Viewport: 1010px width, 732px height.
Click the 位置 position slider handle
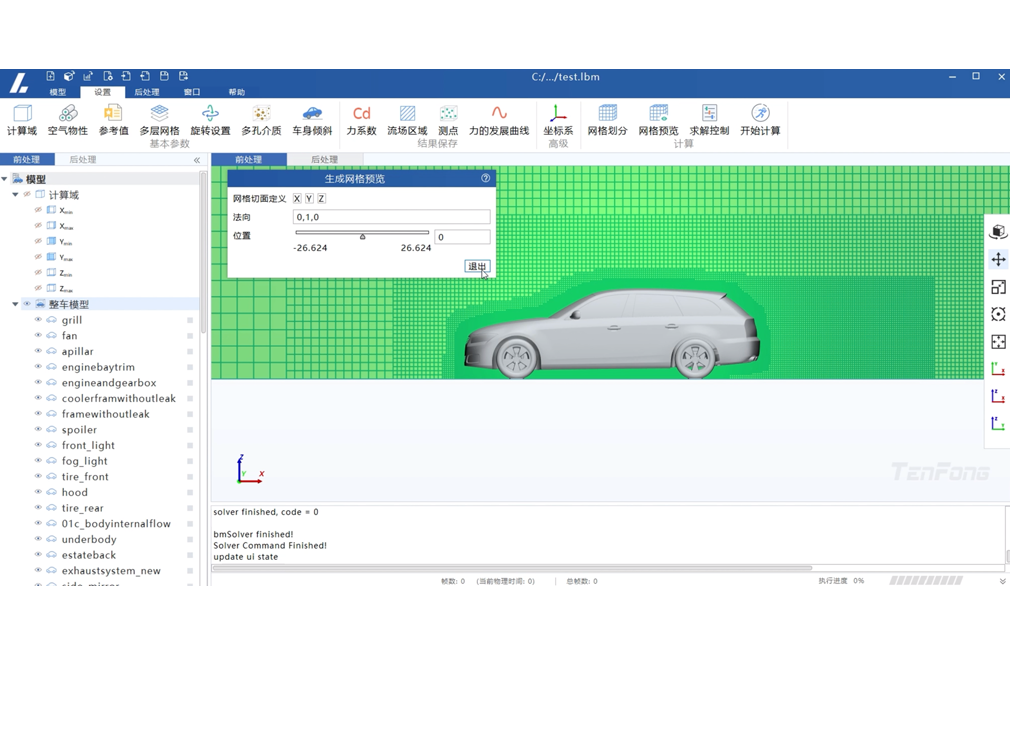click(x=362, y=237)
